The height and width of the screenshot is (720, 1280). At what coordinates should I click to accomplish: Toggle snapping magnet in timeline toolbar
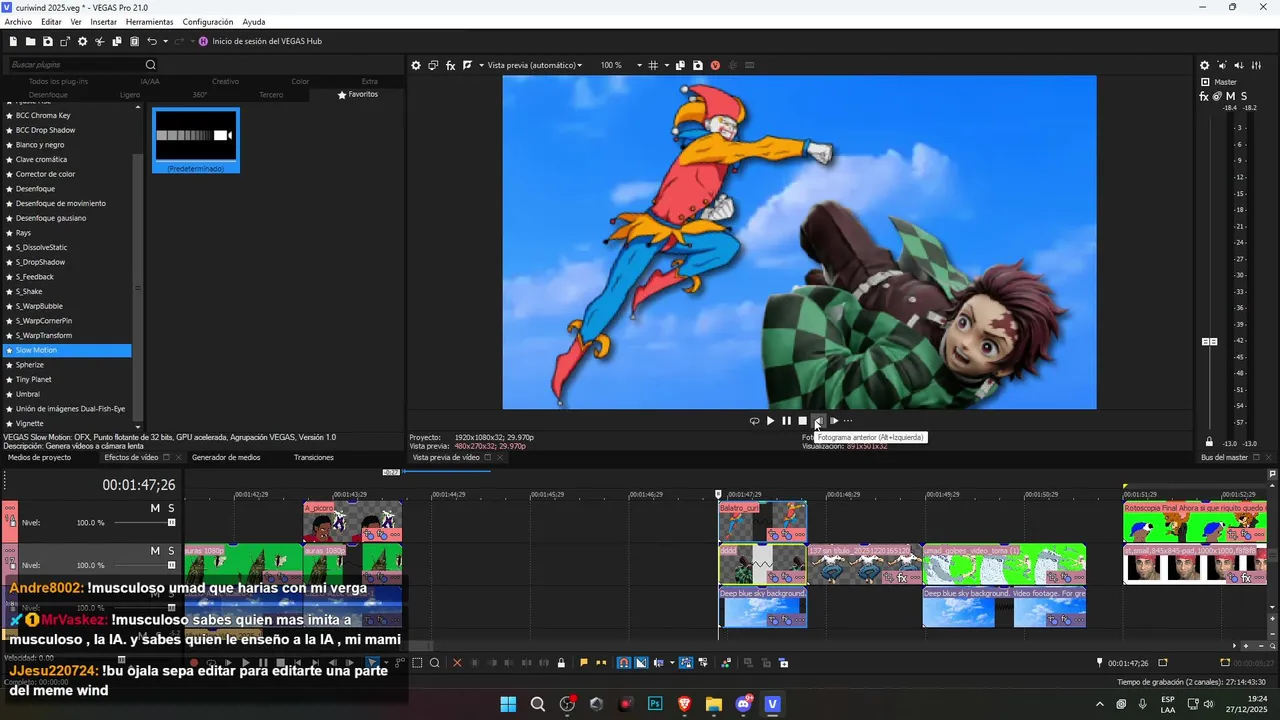pyautogui.click(x=623, y=663)
